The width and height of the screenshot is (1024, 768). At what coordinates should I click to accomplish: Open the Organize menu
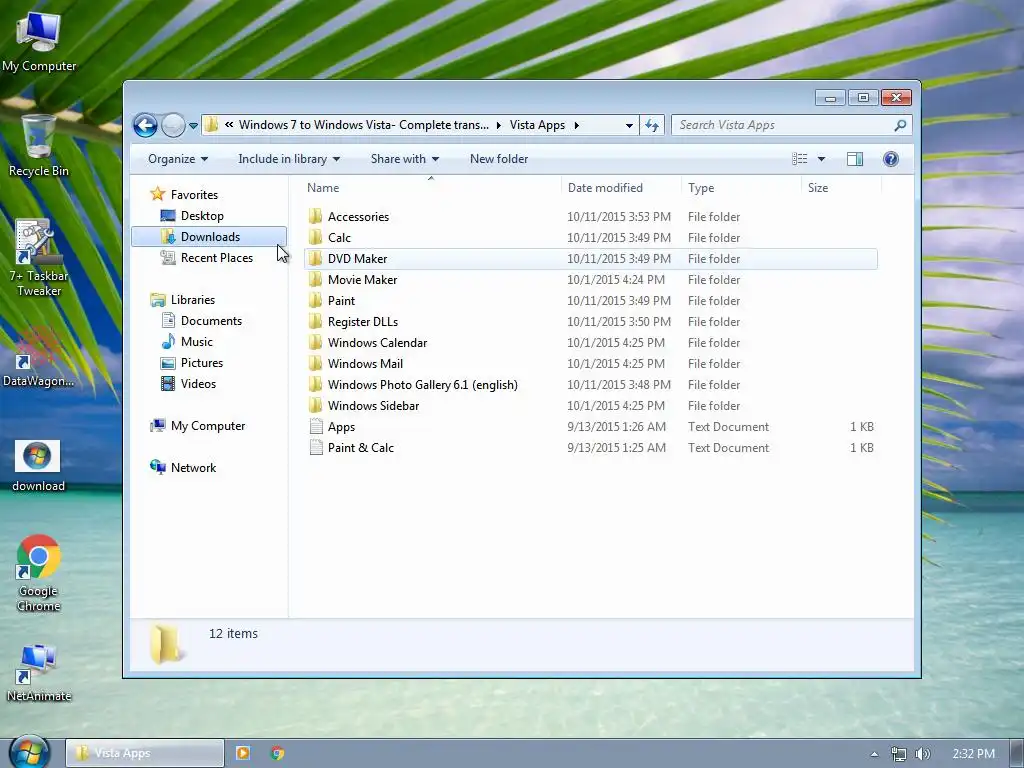178,159
